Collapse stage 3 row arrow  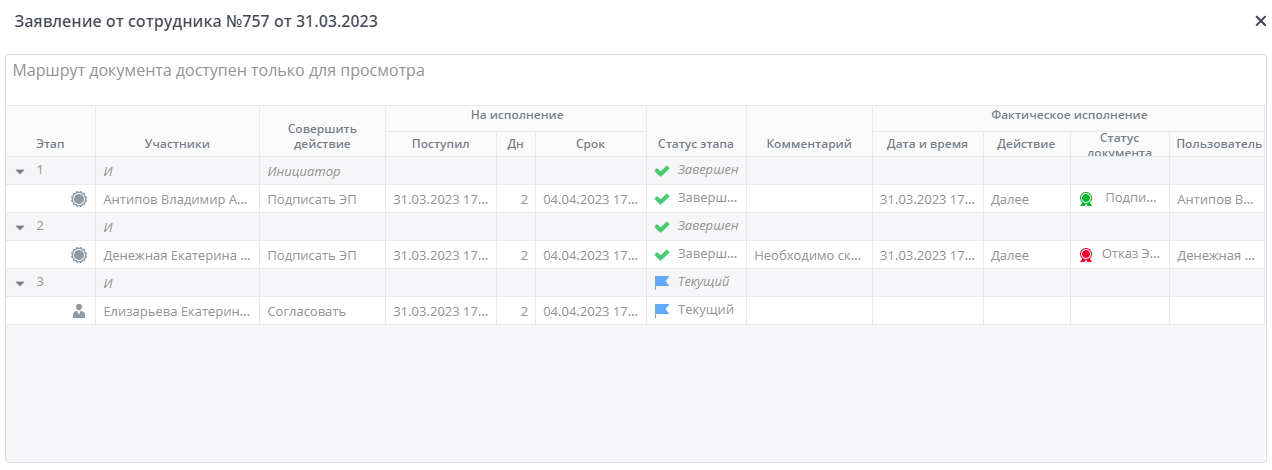coord(20,283)
